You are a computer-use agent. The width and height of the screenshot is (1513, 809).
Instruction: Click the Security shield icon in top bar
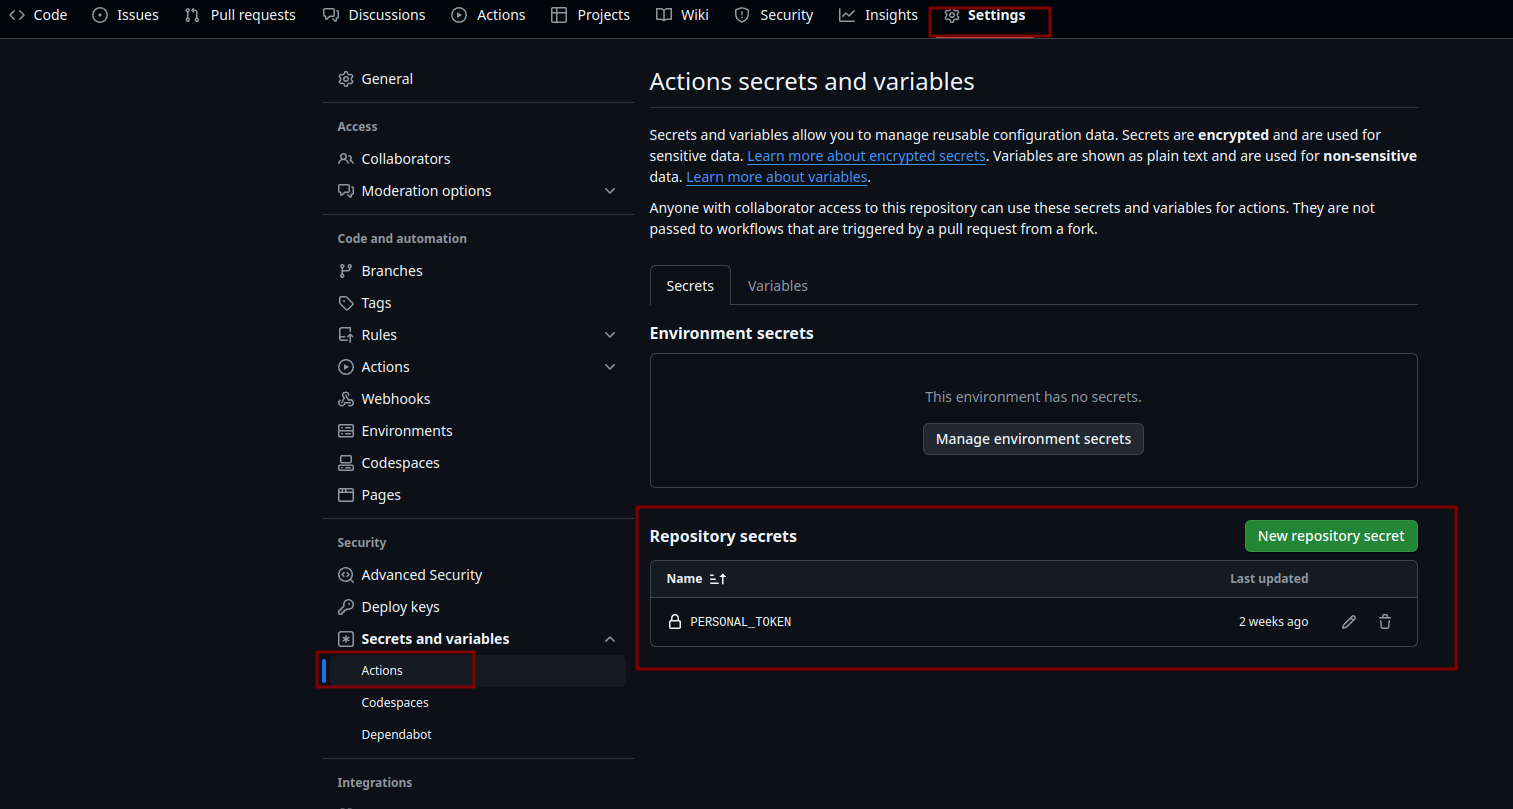point(742,15)
